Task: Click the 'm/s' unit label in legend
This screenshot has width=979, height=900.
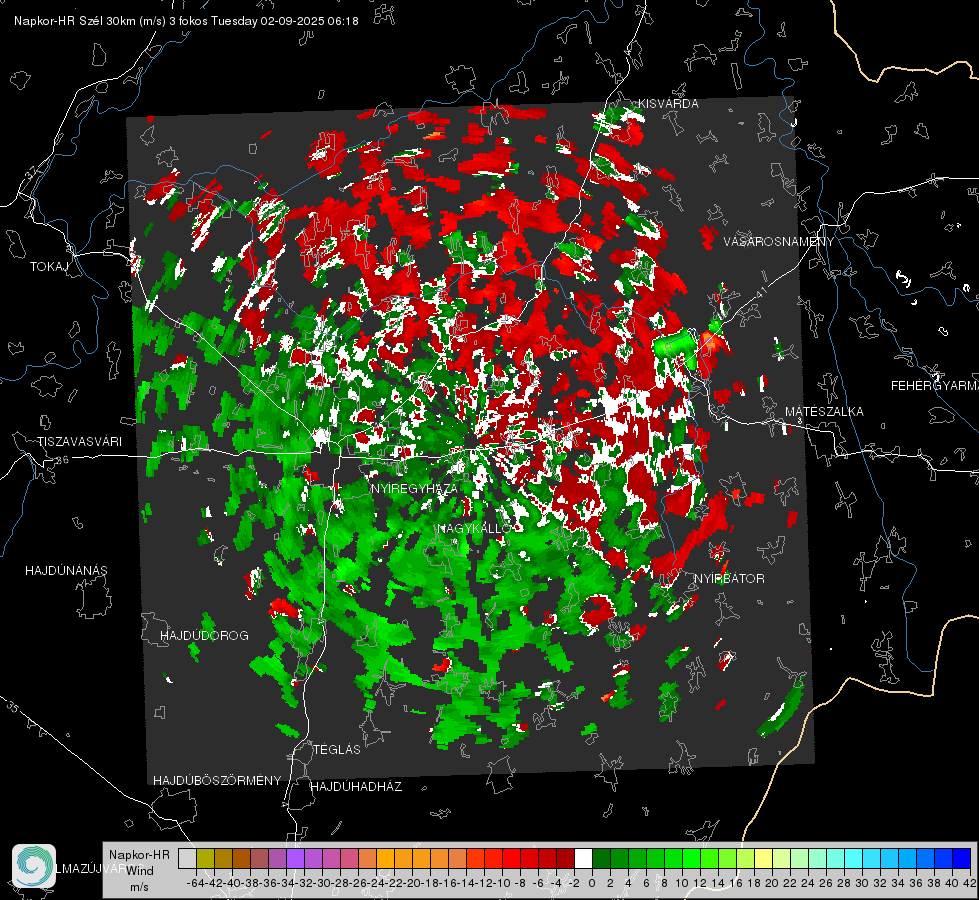Action: pyautogui.click(x=139, y=887)
